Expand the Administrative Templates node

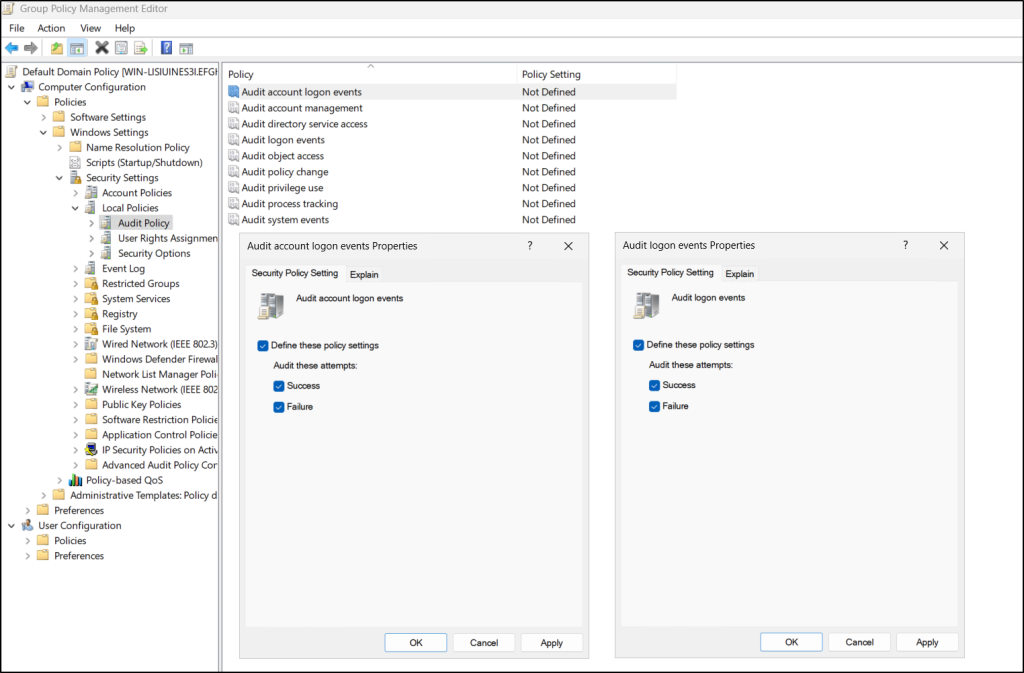click(44, 495)
